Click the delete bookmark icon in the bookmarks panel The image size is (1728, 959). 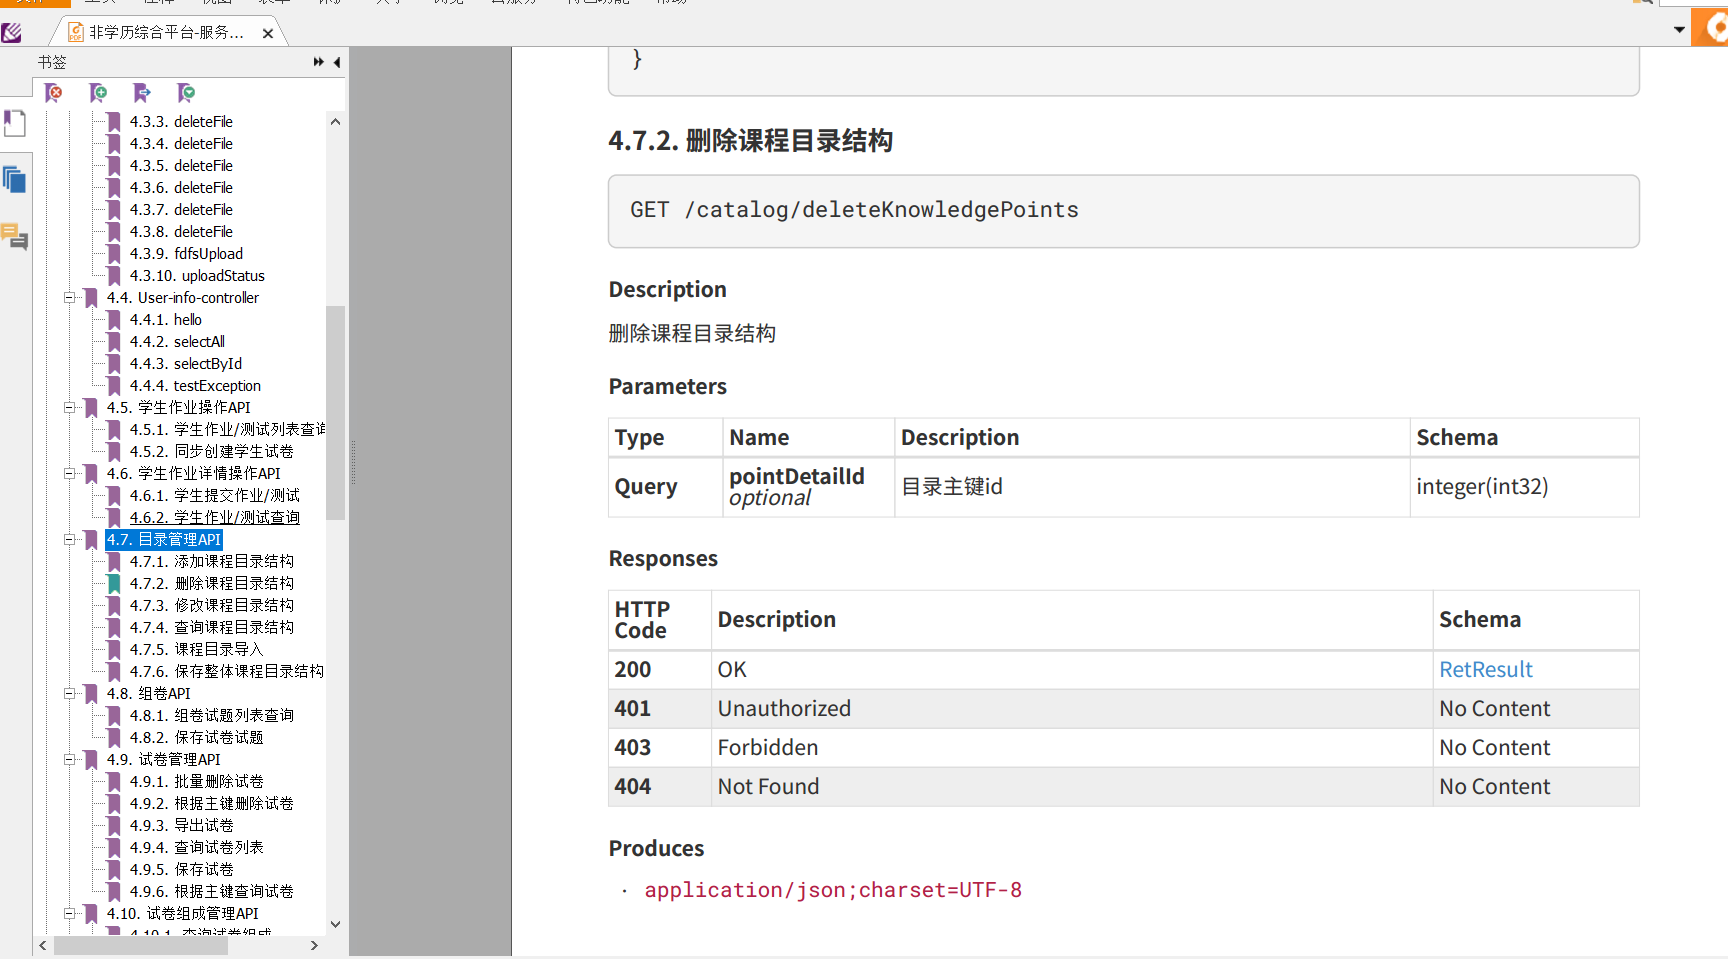click(x=54, y=93)
